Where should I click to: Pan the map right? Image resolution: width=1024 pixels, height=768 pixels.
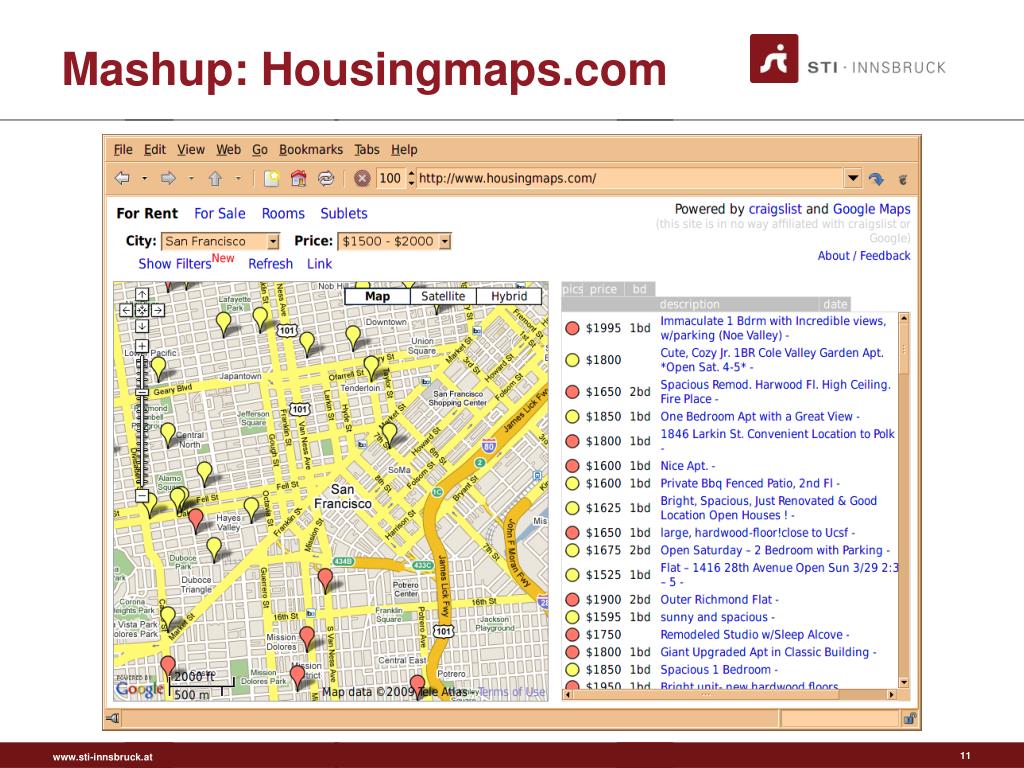tap(157, 310)
